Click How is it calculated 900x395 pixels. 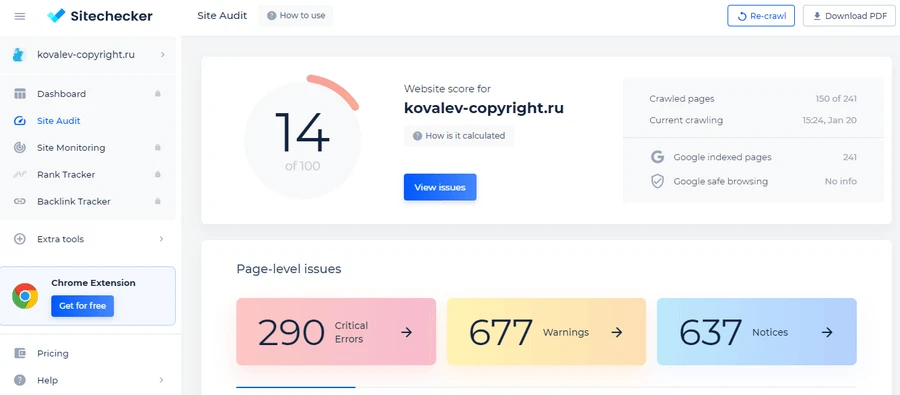tap(459, 136)
